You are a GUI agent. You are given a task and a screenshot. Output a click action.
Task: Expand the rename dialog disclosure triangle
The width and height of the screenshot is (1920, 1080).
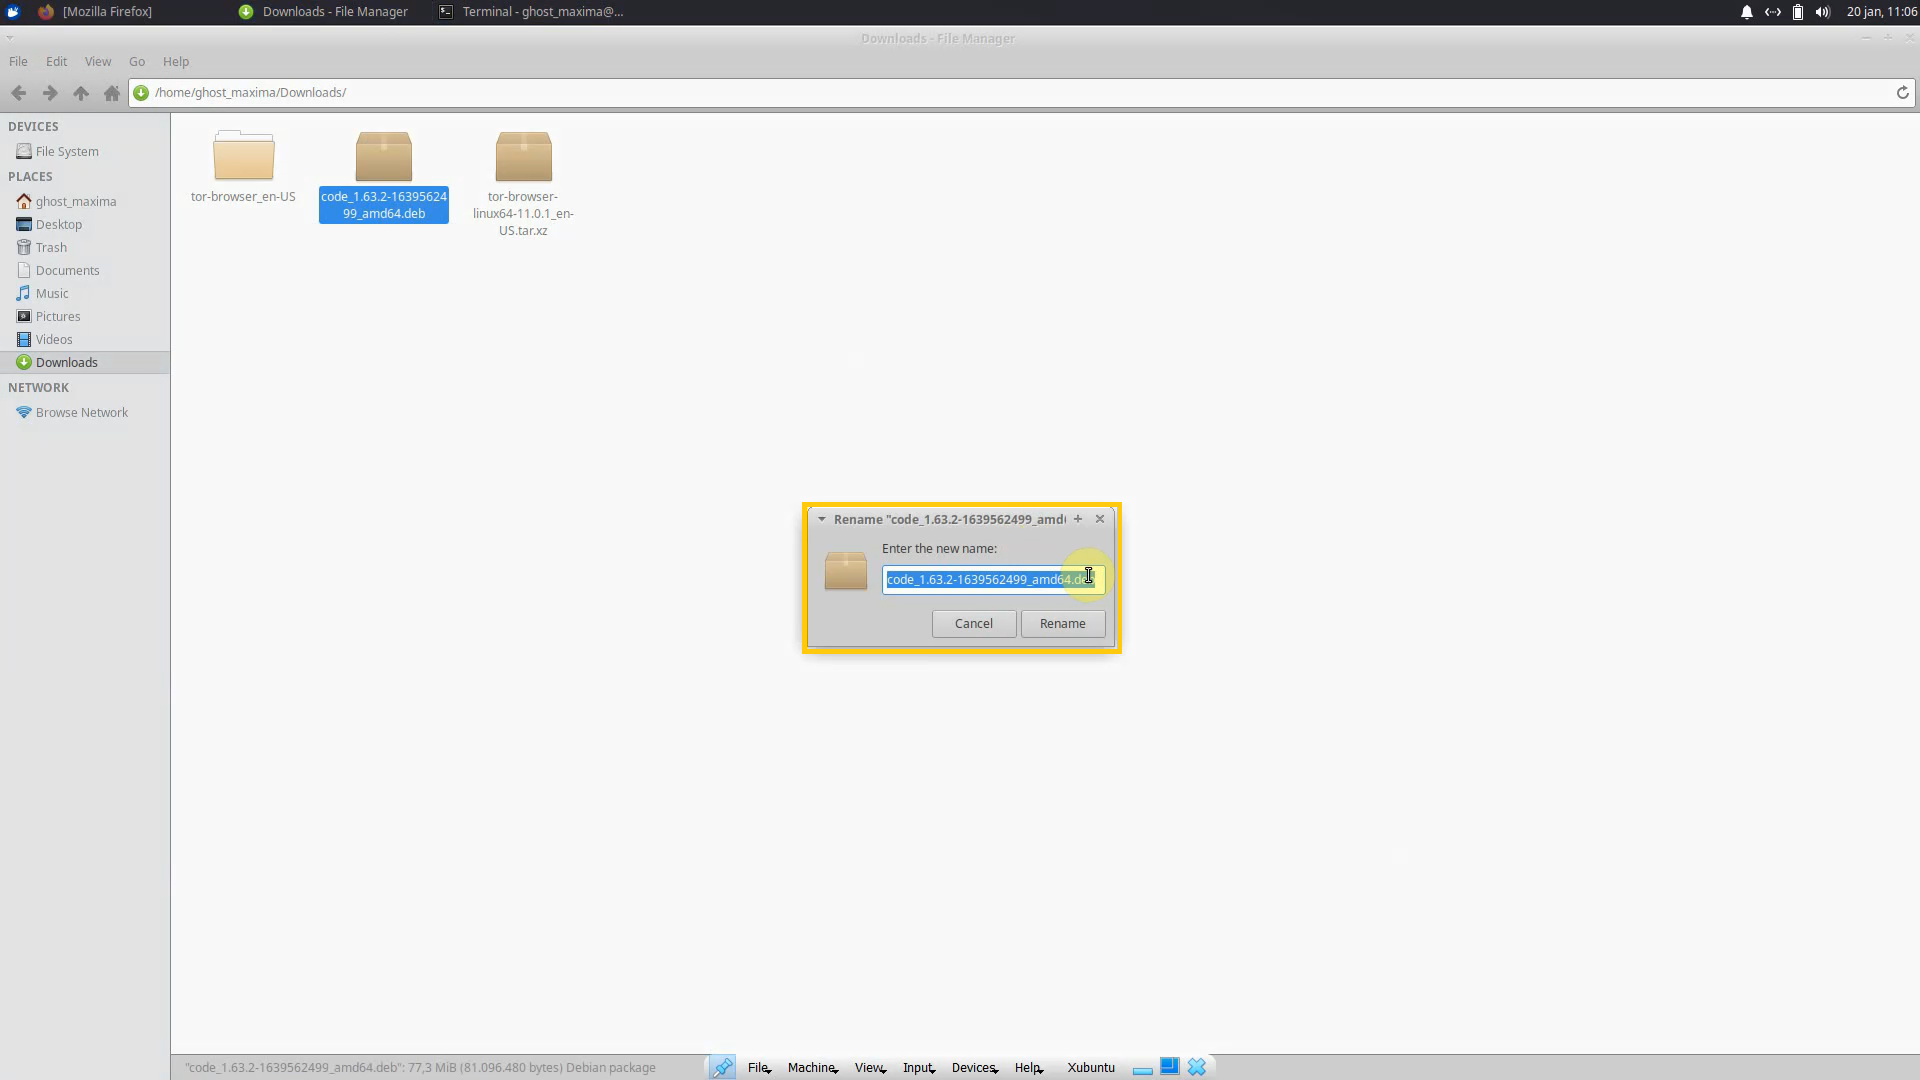click(x=822, y=519)
